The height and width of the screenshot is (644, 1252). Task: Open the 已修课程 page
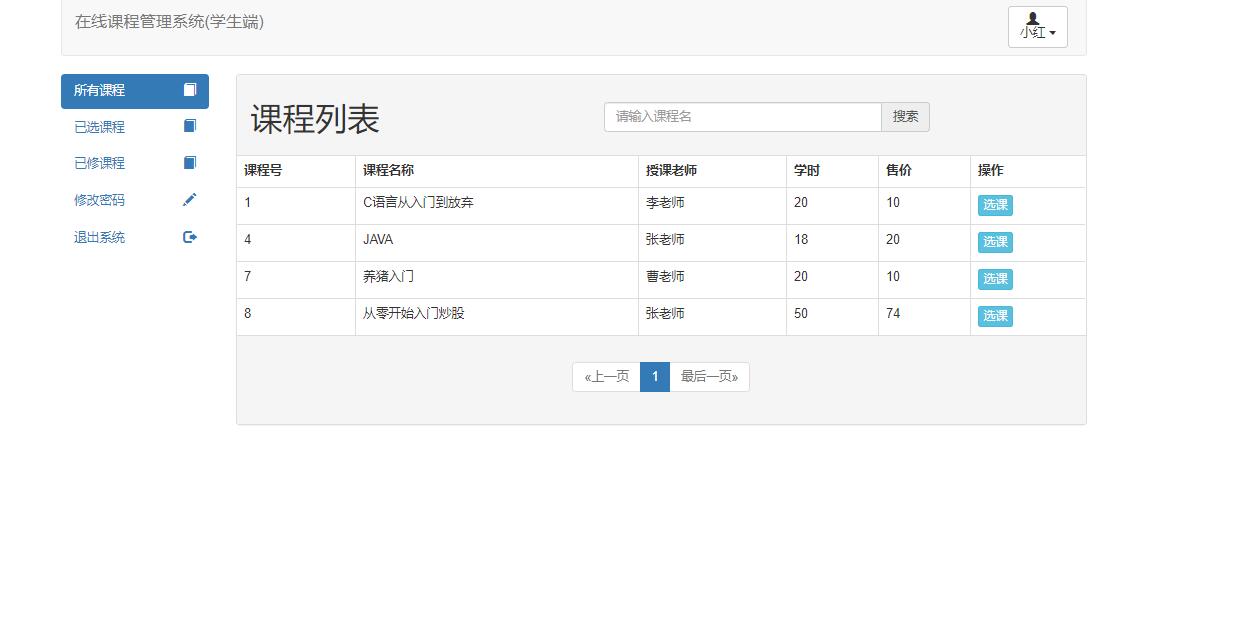[x=98, y=163]
